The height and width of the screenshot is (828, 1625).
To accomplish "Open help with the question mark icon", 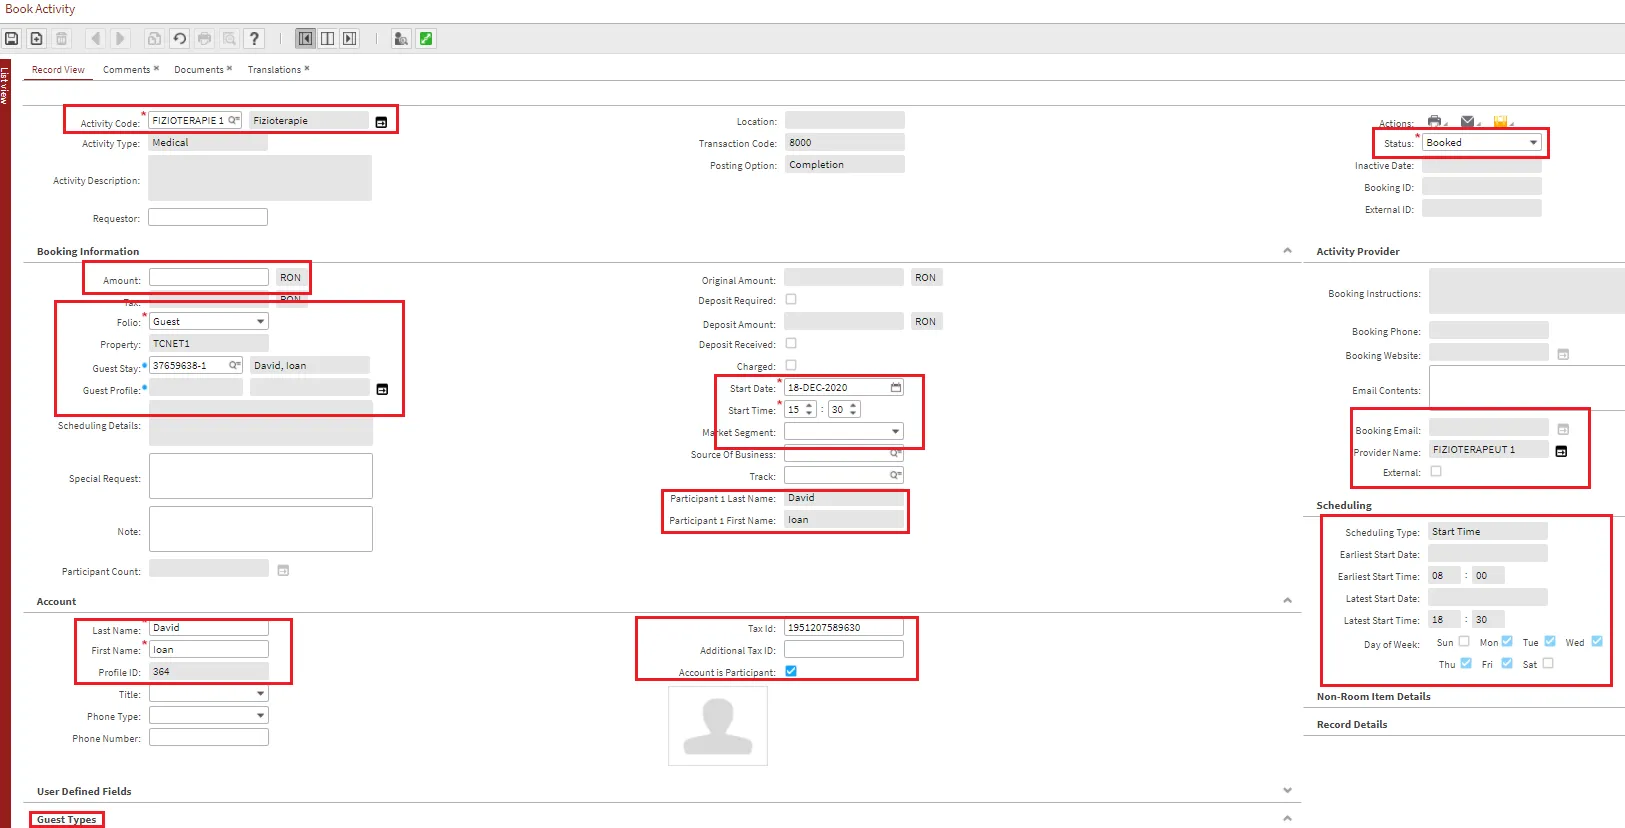I will coord(254,39).
